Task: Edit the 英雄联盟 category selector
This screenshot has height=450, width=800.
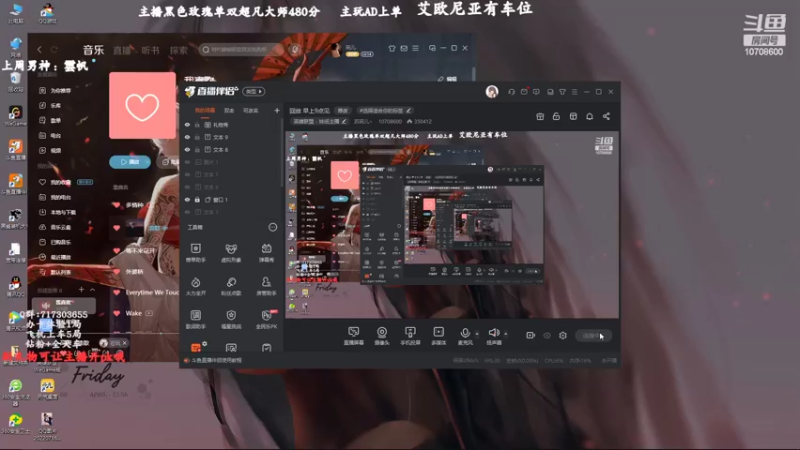Action: click(320, 121)
